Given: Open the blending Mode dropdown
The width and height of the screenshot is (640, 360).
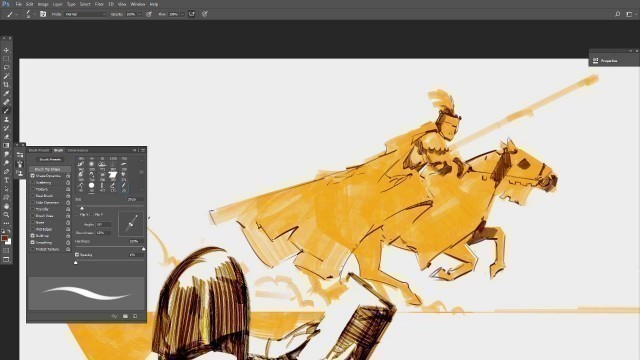Looking at the screenshot, I should 85,14.
